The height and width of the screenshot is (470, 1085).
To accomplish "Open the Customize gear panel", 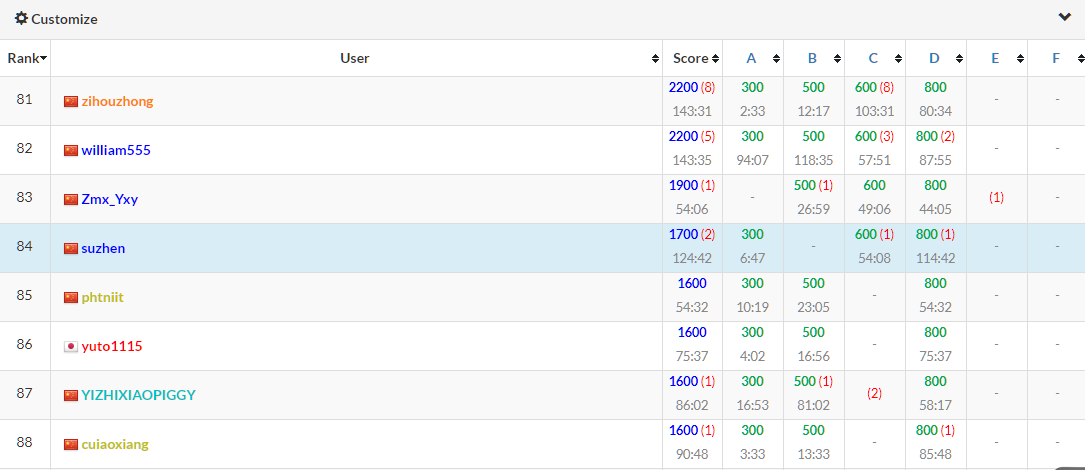I will 57,19.
